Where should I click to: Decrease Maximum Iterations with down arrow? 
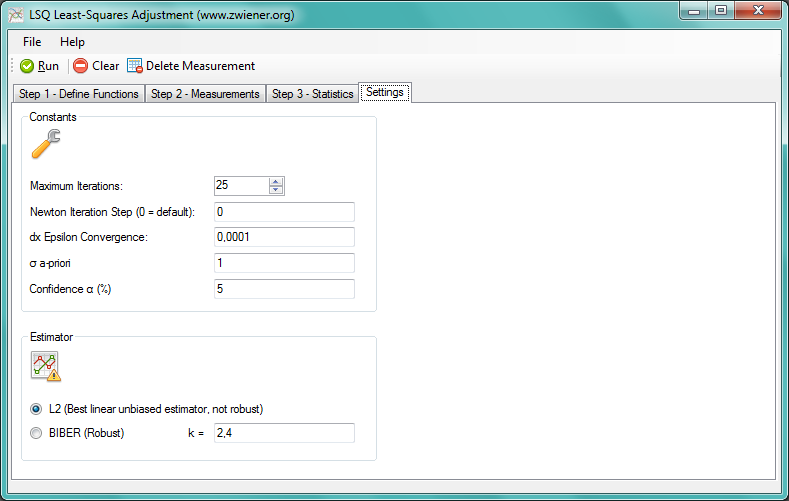tap(277, 190)
